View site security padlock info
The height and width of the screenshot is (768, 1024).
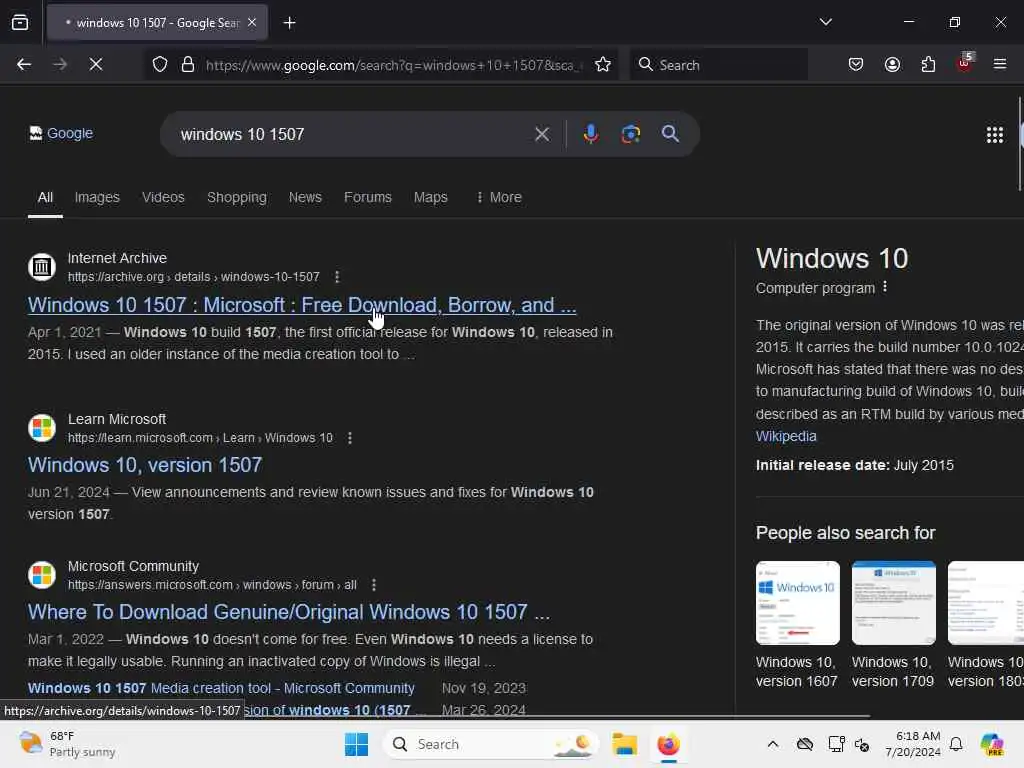click(x=188, y=65)
